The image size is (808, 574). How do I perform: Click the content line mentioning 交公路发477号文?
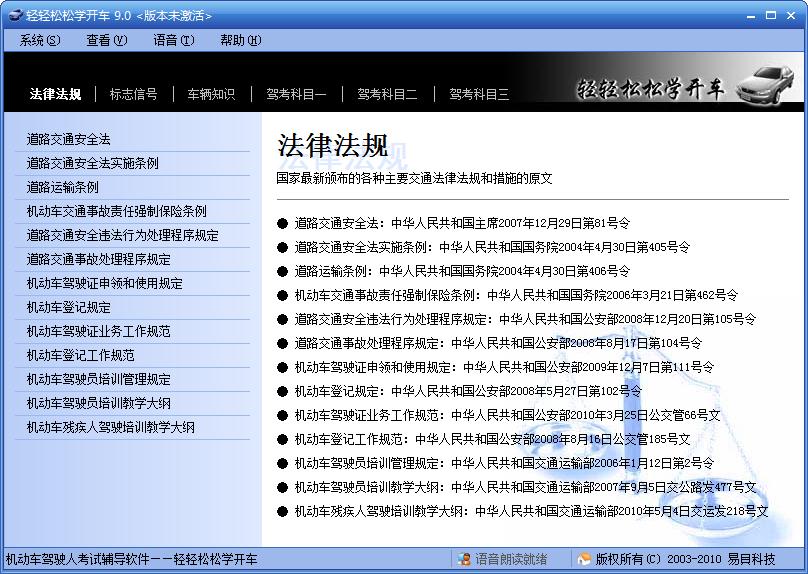tap(525, 487)
